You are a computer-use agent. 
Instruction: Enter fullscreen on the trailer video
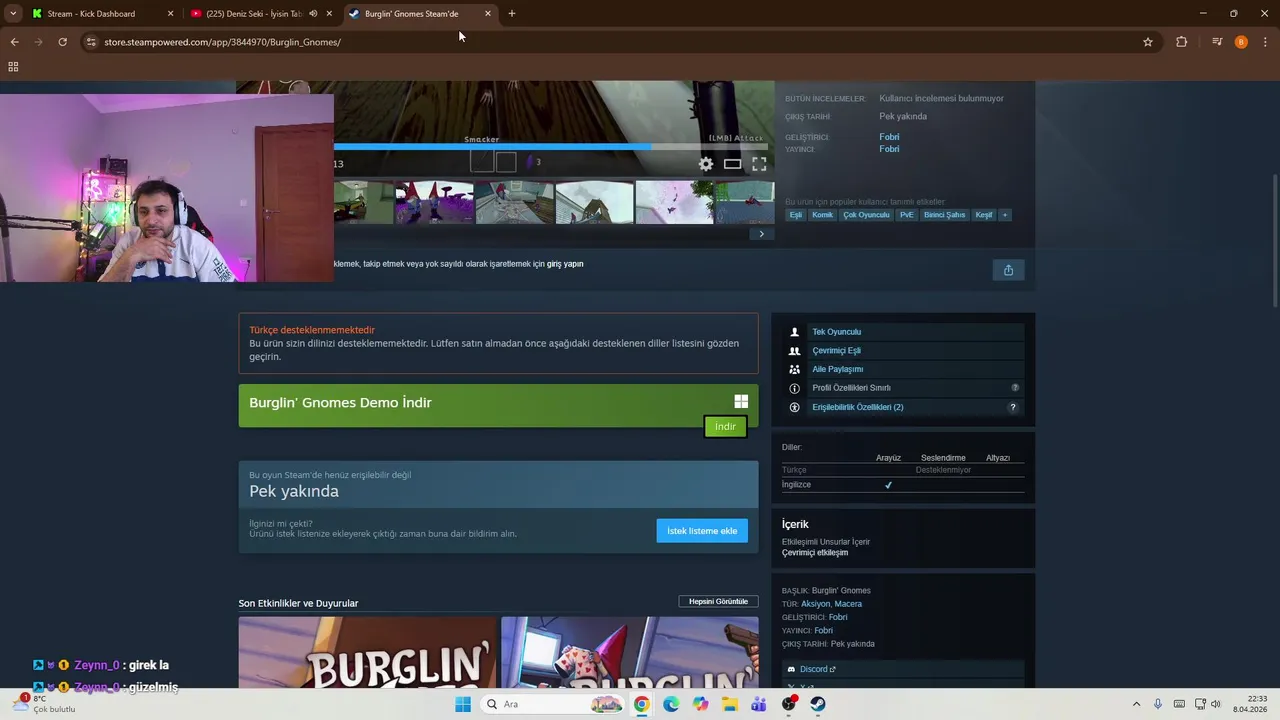759,164
